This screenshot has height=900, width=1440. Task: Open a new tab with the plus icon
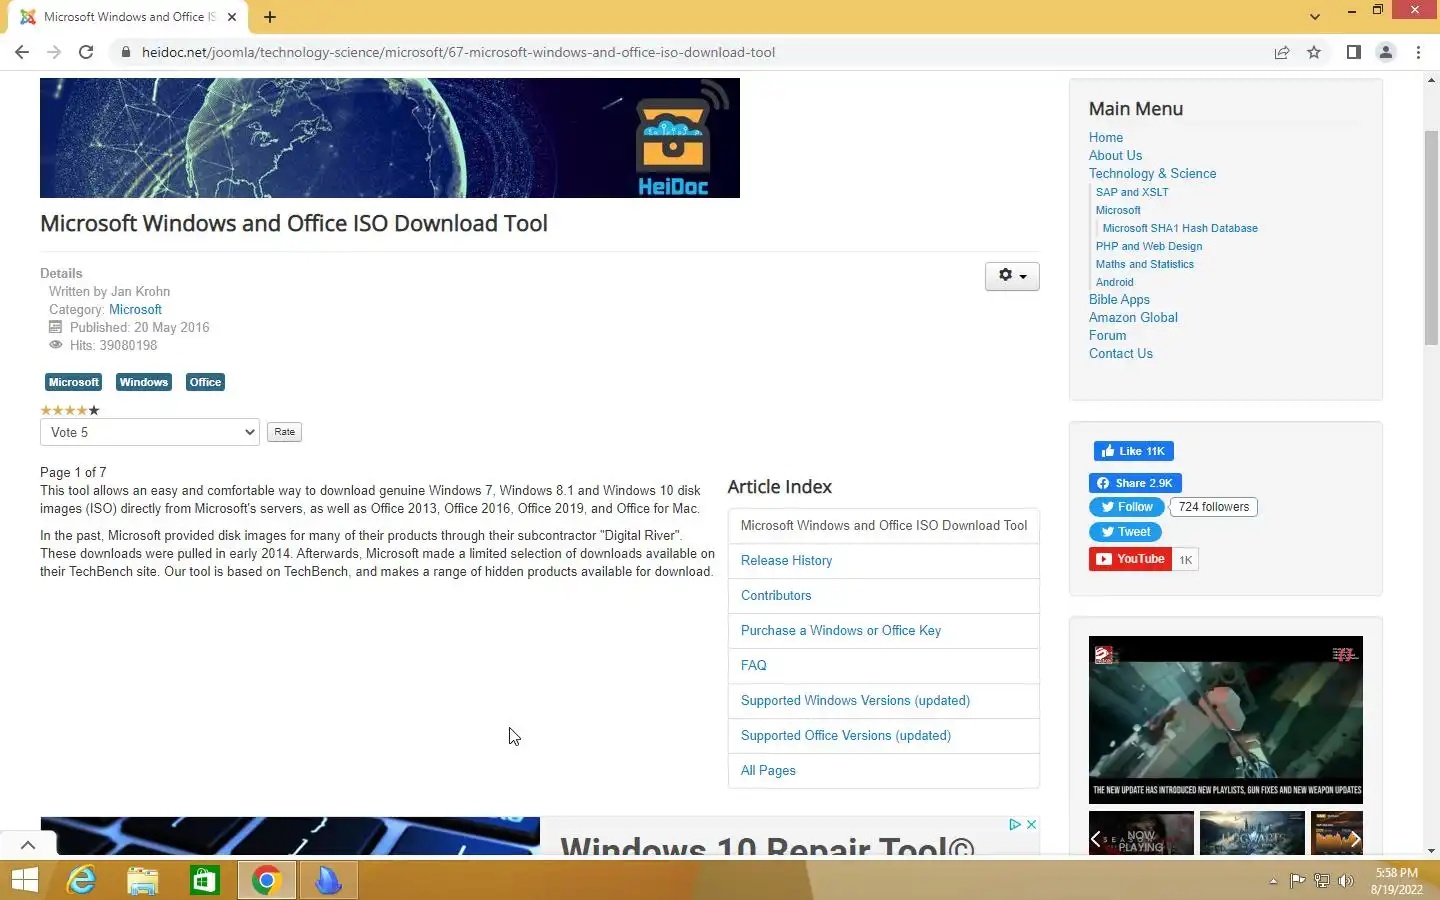(x=270, y=17)
